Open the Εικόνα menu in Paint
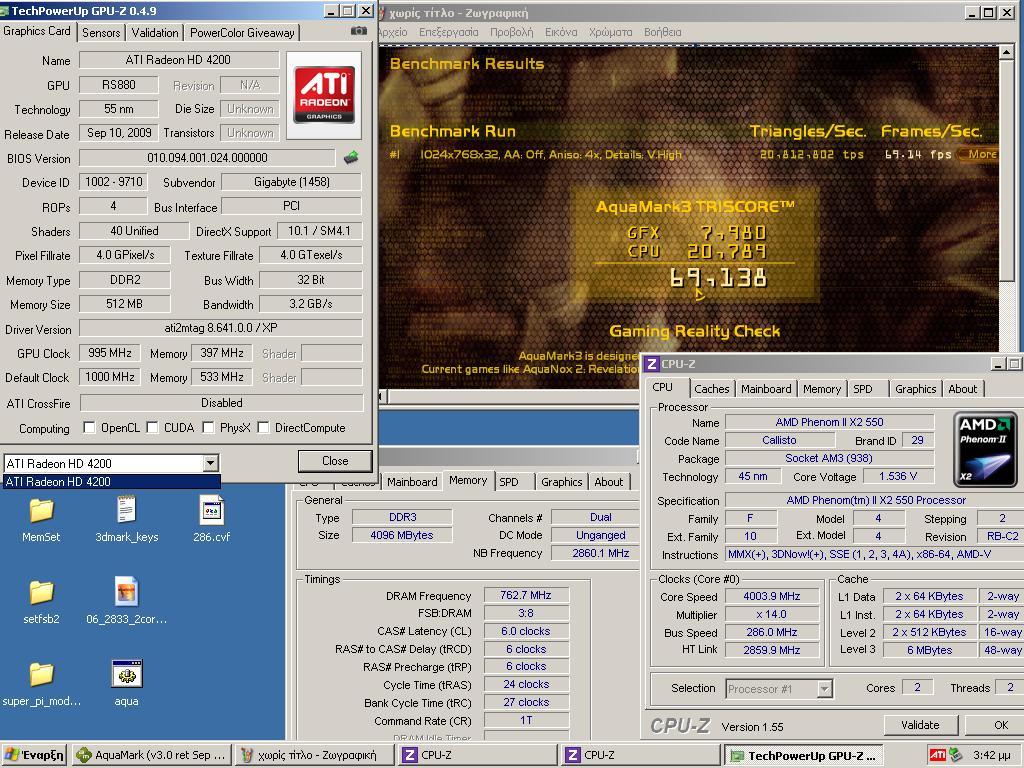Image resolution: width=1024 pixels, height=768 pixels. click(561, 32)
